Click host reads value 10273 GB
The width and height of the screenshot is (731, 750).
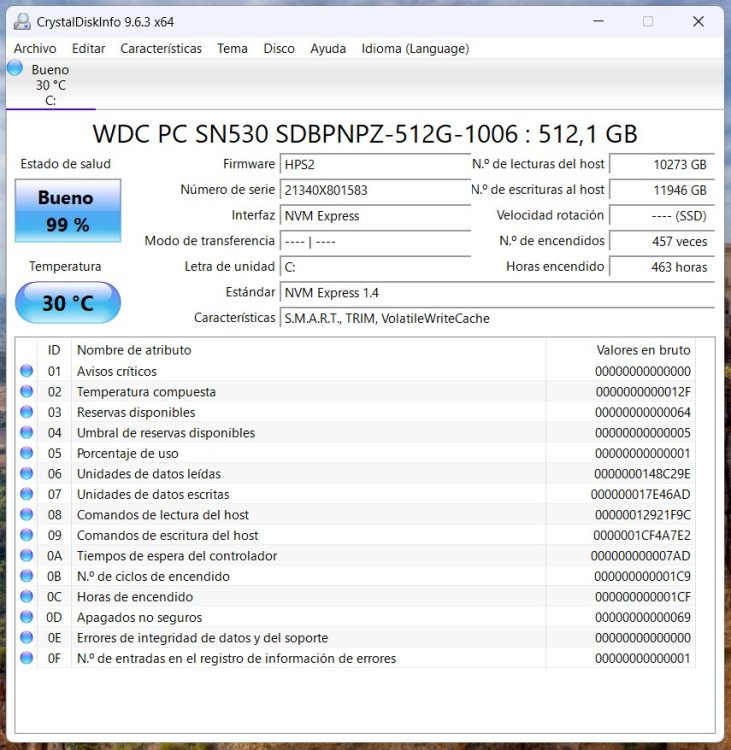click(662, 165)
